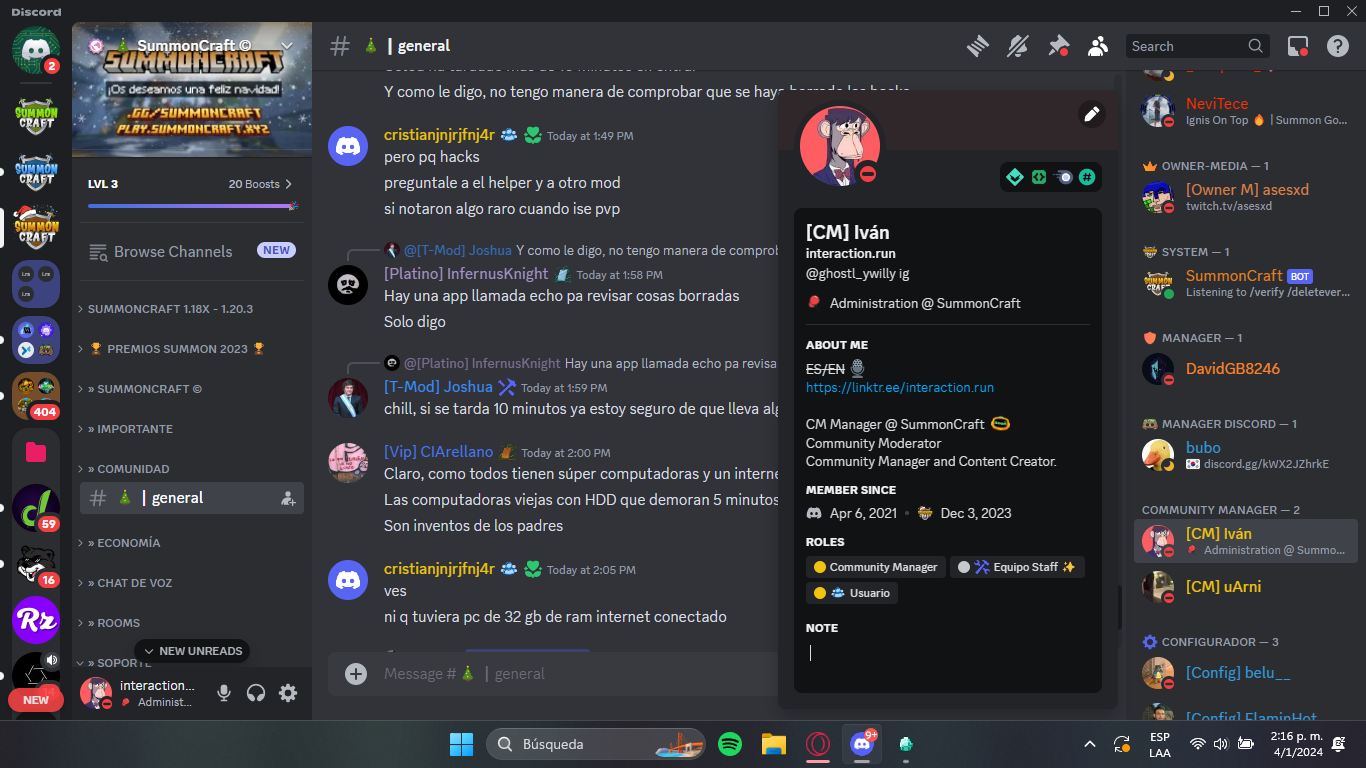
Task: Open purple Rz server icon
Action: 36,620
